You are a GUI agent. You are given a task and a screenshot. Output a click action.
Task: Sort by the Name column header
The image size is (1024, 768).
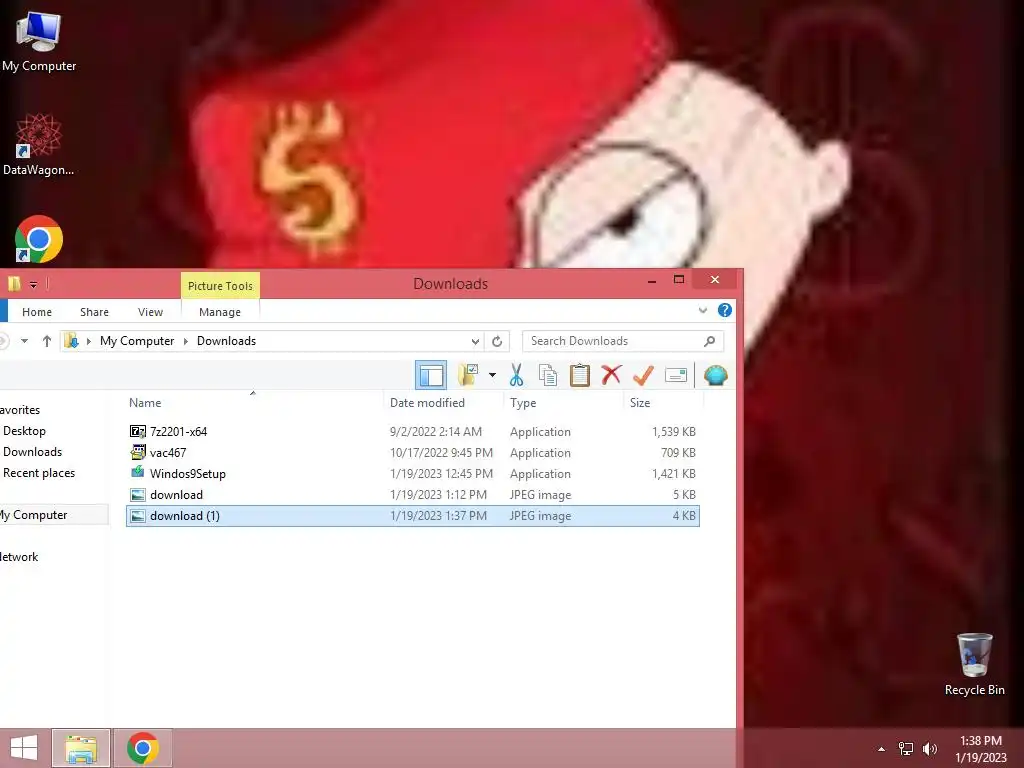[x=145, y=403]
